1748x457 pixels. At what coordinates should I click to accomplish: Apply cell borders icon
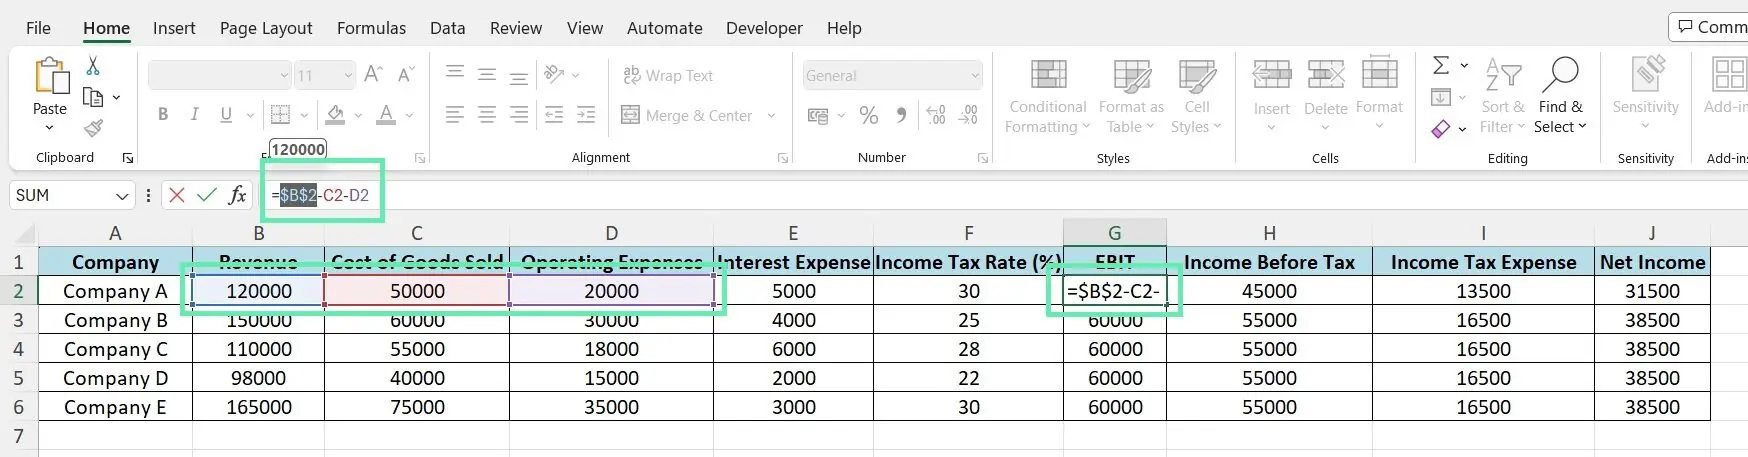pos(281,115)
